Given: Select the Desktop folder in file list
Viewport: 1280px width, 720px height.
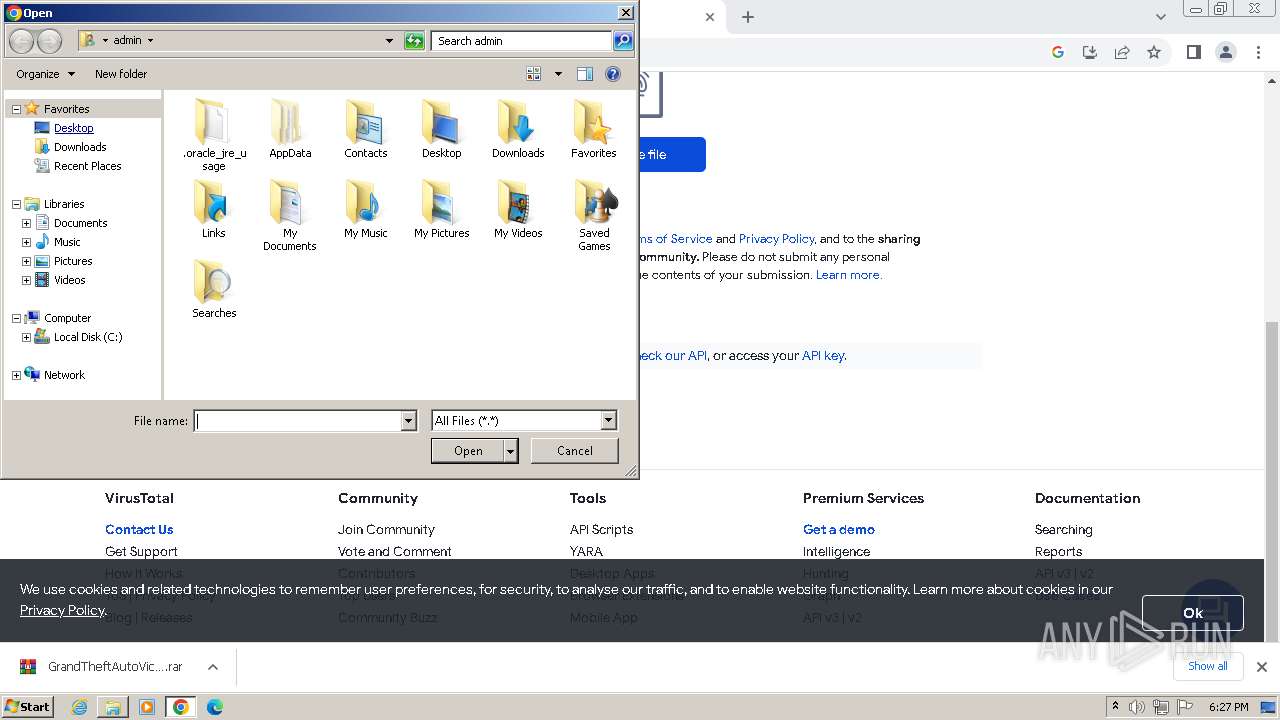Looking at the screenshot, I should pos(441,128).
